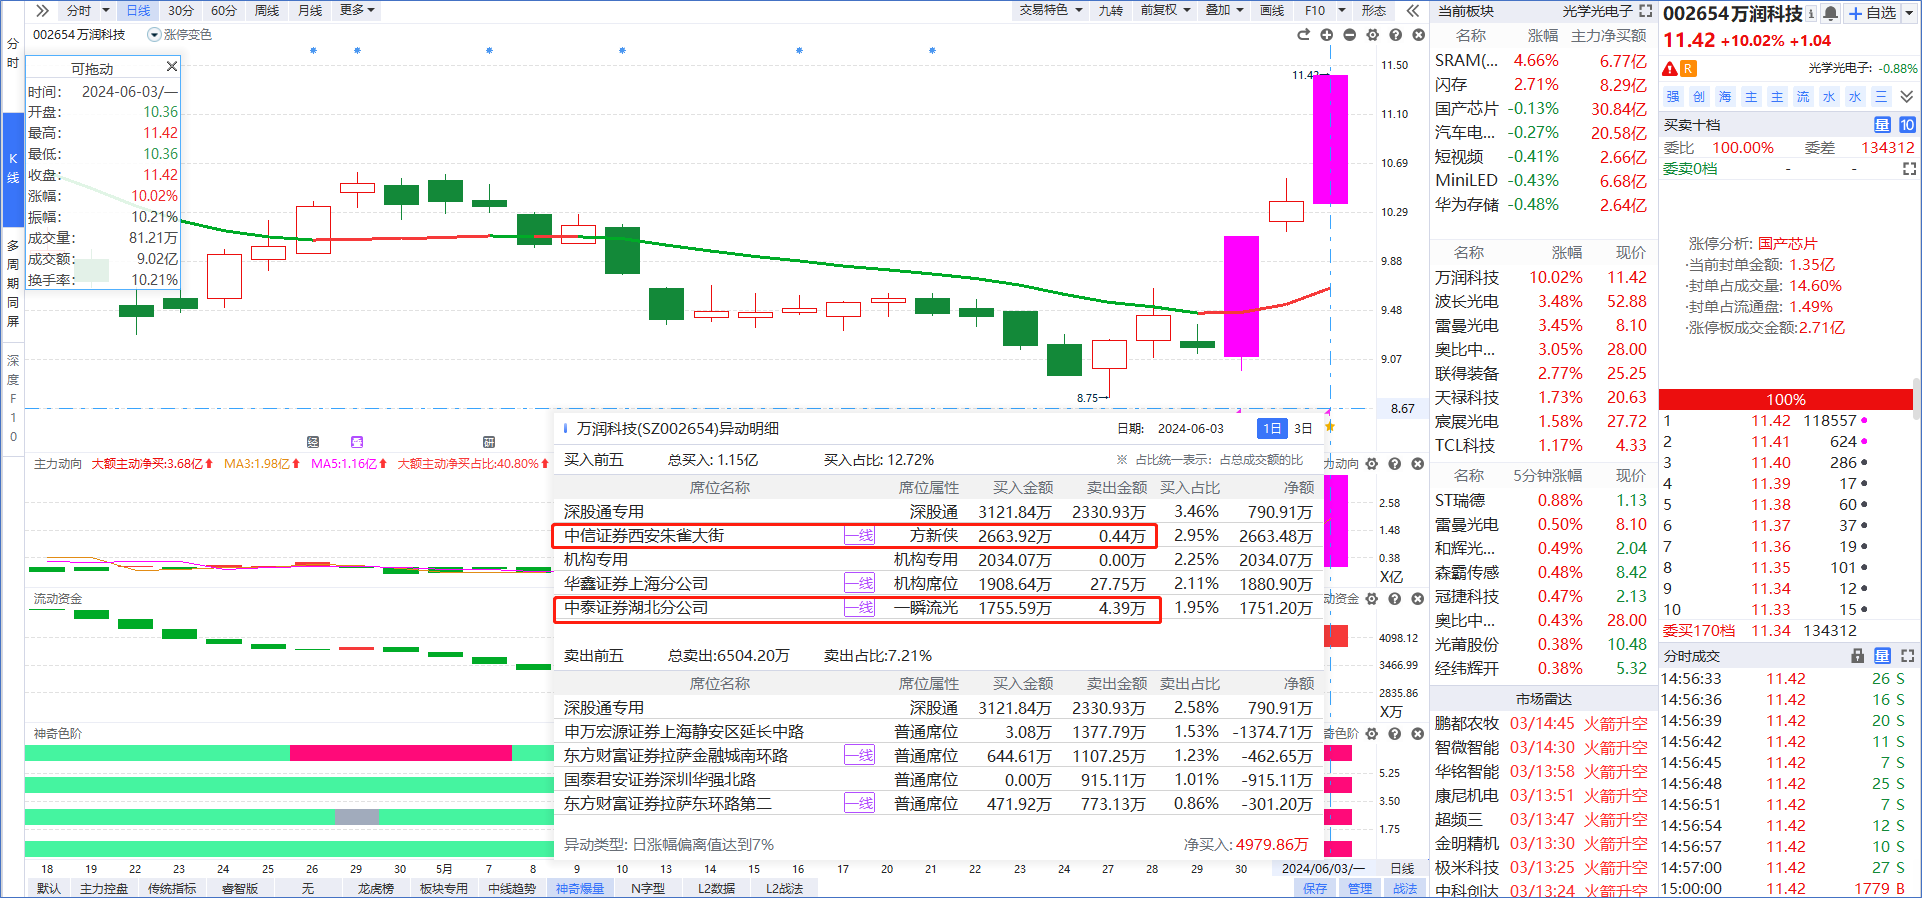Image resolution: width=1922 pixels, height=898 pixels.
Task: Click the 量 icon in 分时成交 header
Action: click(x=1882, y=656)
